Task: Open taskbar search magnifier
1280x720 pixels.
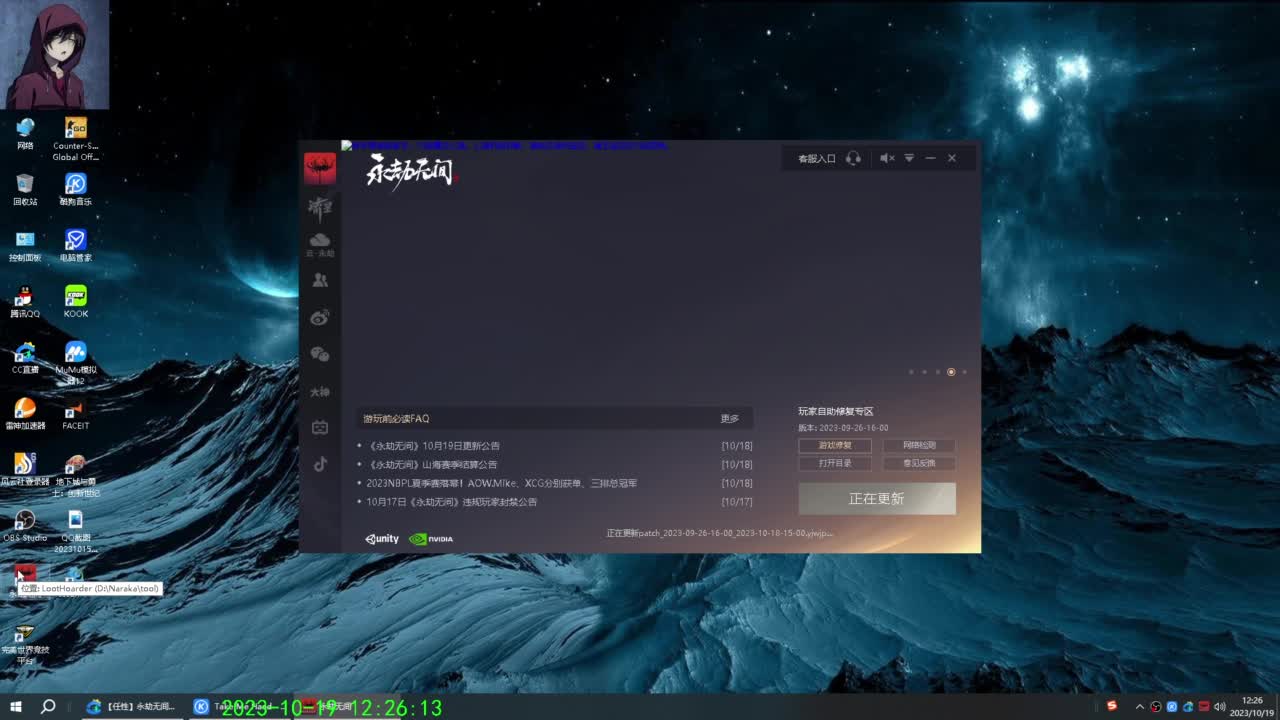Action: pyautogui.click(x=47, y=706)
